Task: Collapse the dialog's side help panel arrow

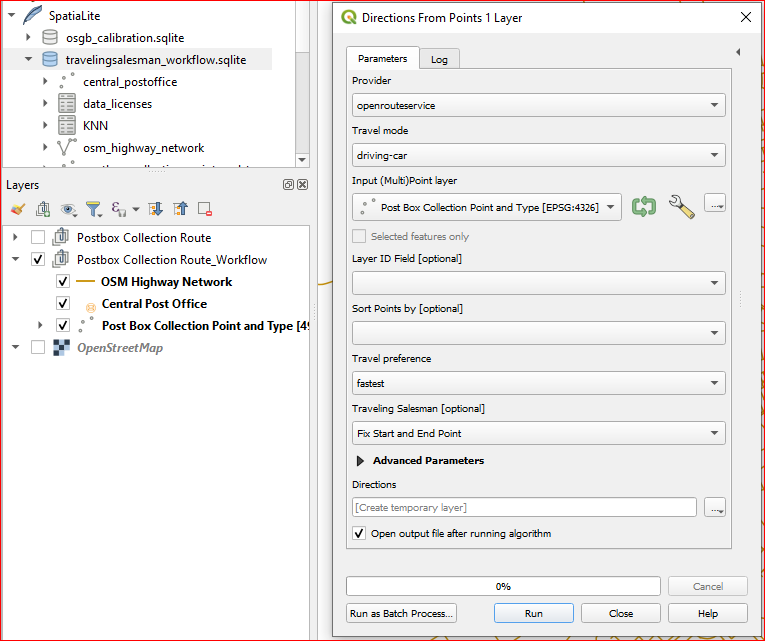Action: pos(738,52)
